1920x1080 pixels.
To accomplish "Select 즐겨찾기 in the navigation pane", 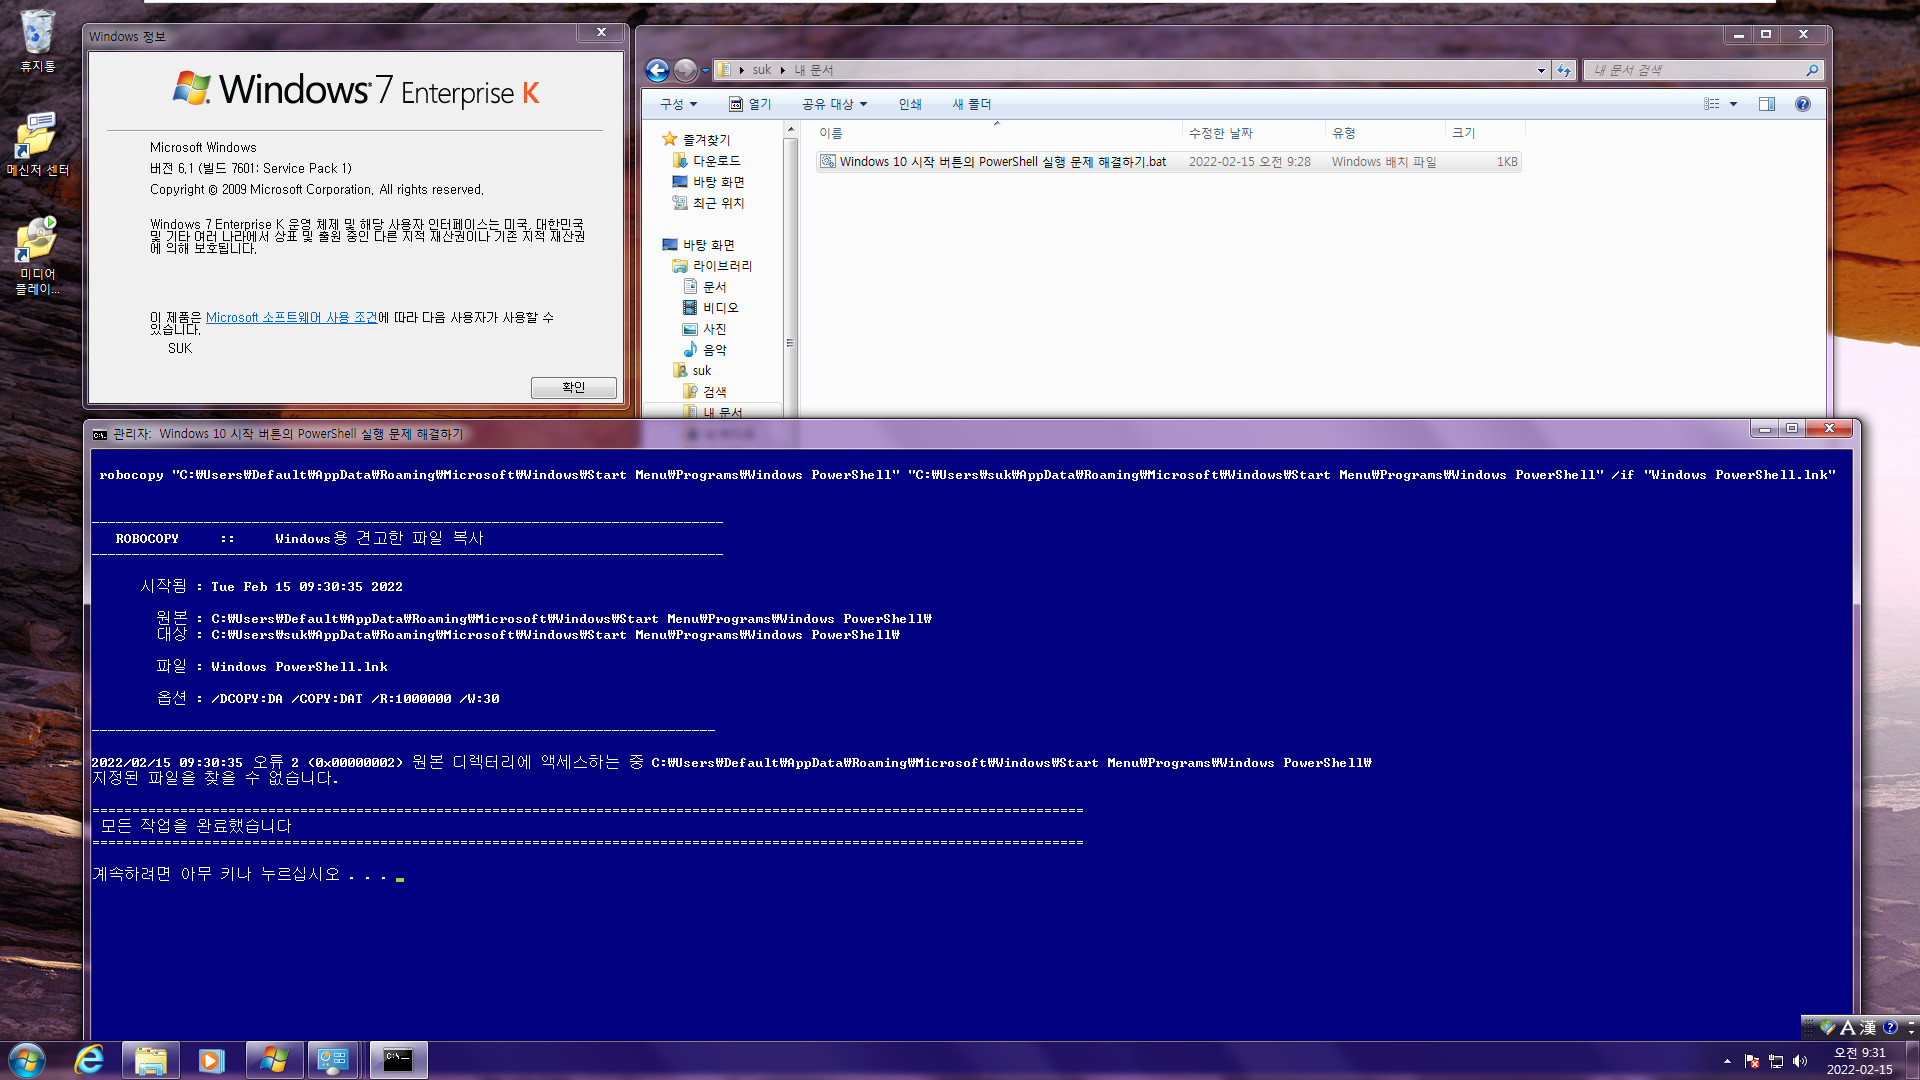I will [x=697, y=140].
